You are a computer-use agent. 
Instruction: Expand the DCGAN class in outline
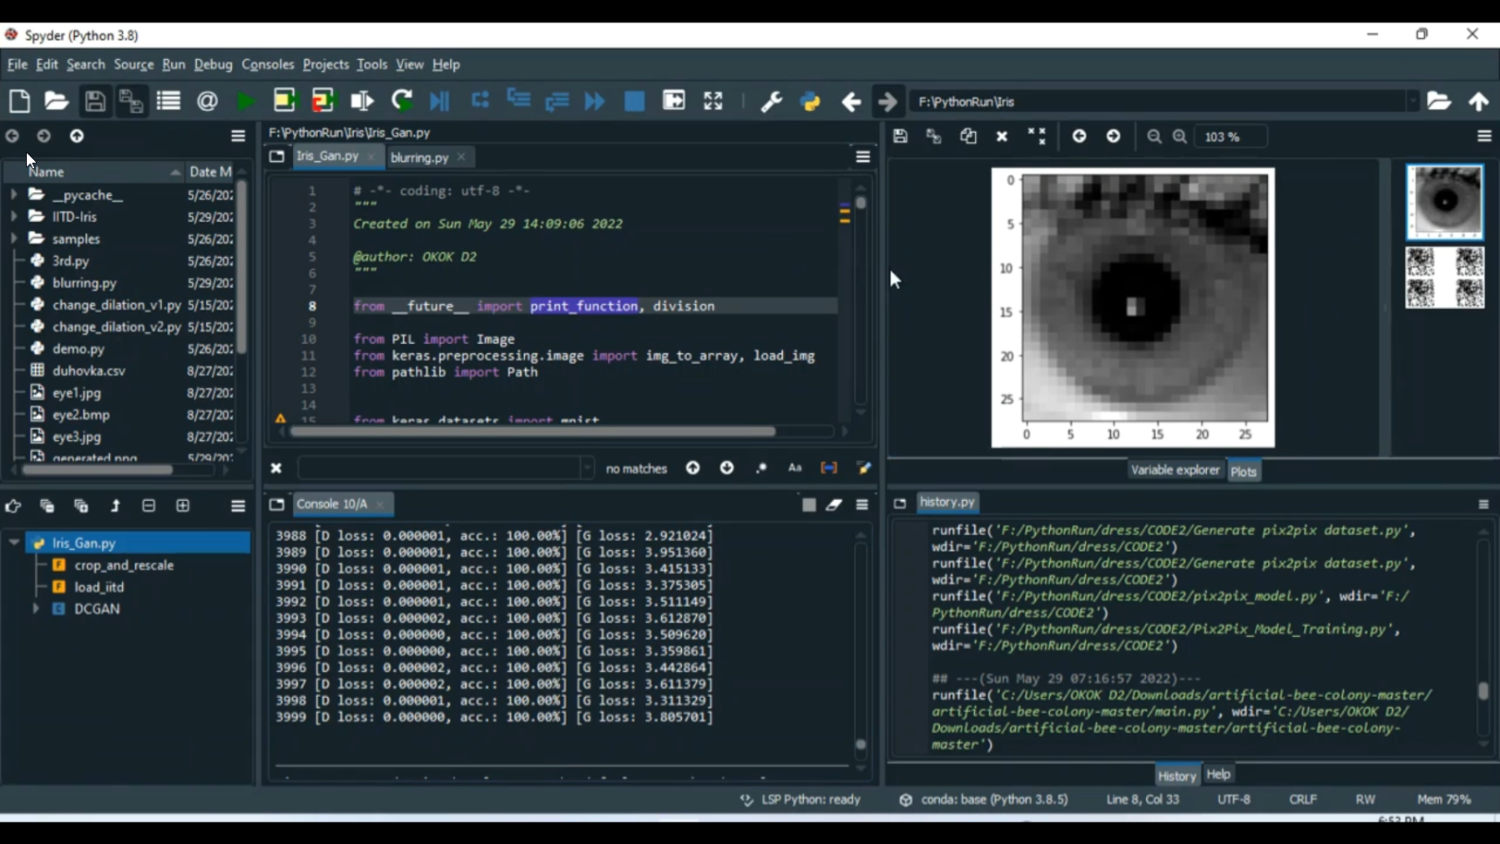pos(36,608)
